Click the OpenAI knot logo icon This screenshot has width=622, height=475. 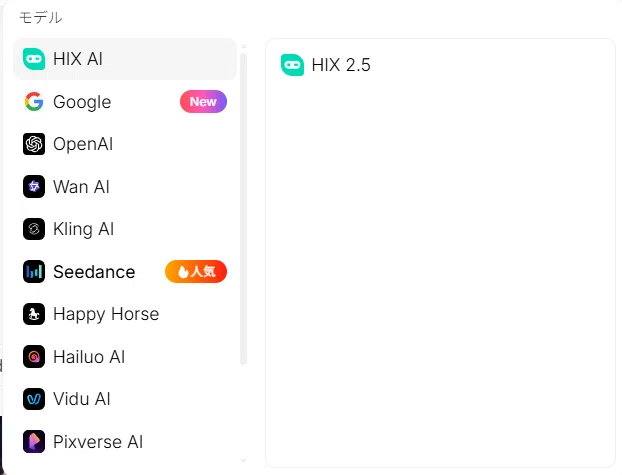[34, 144]
